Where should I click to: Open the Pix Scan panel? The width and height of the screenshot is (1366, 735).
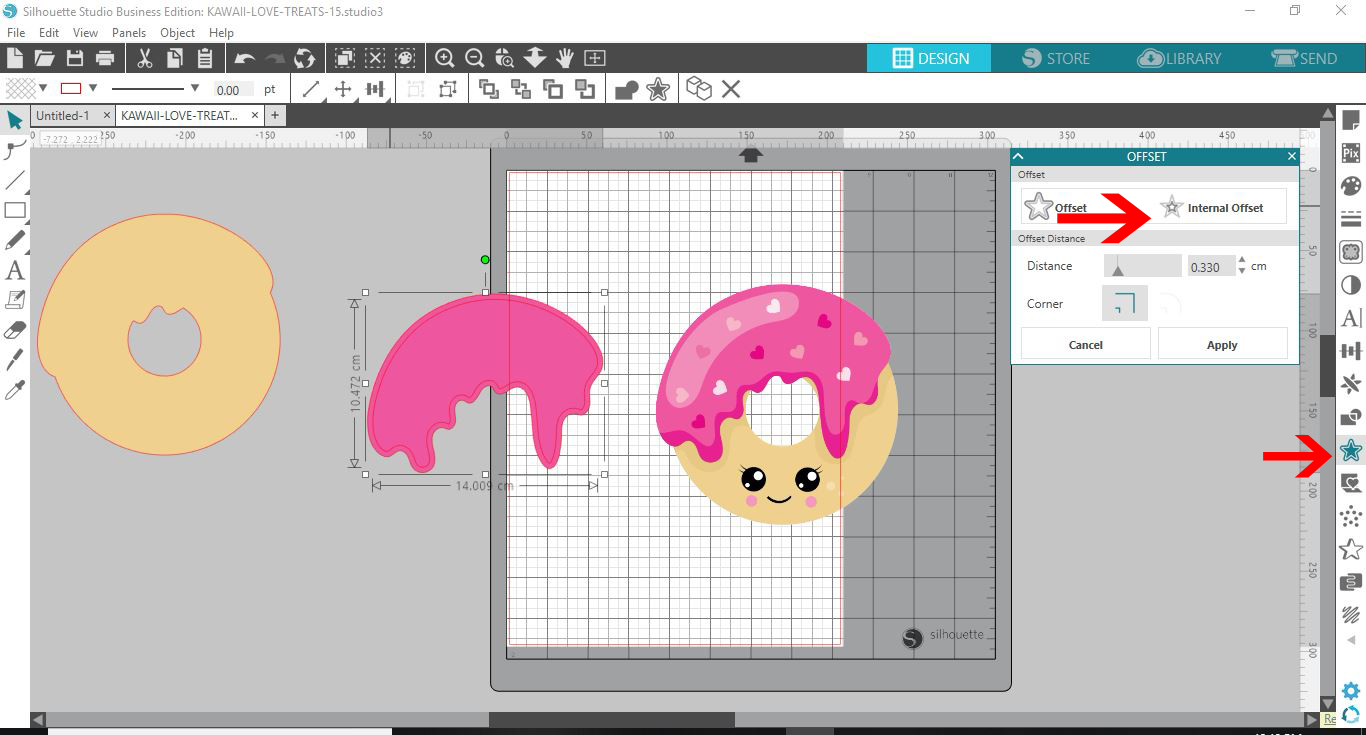click(1351, 153)
